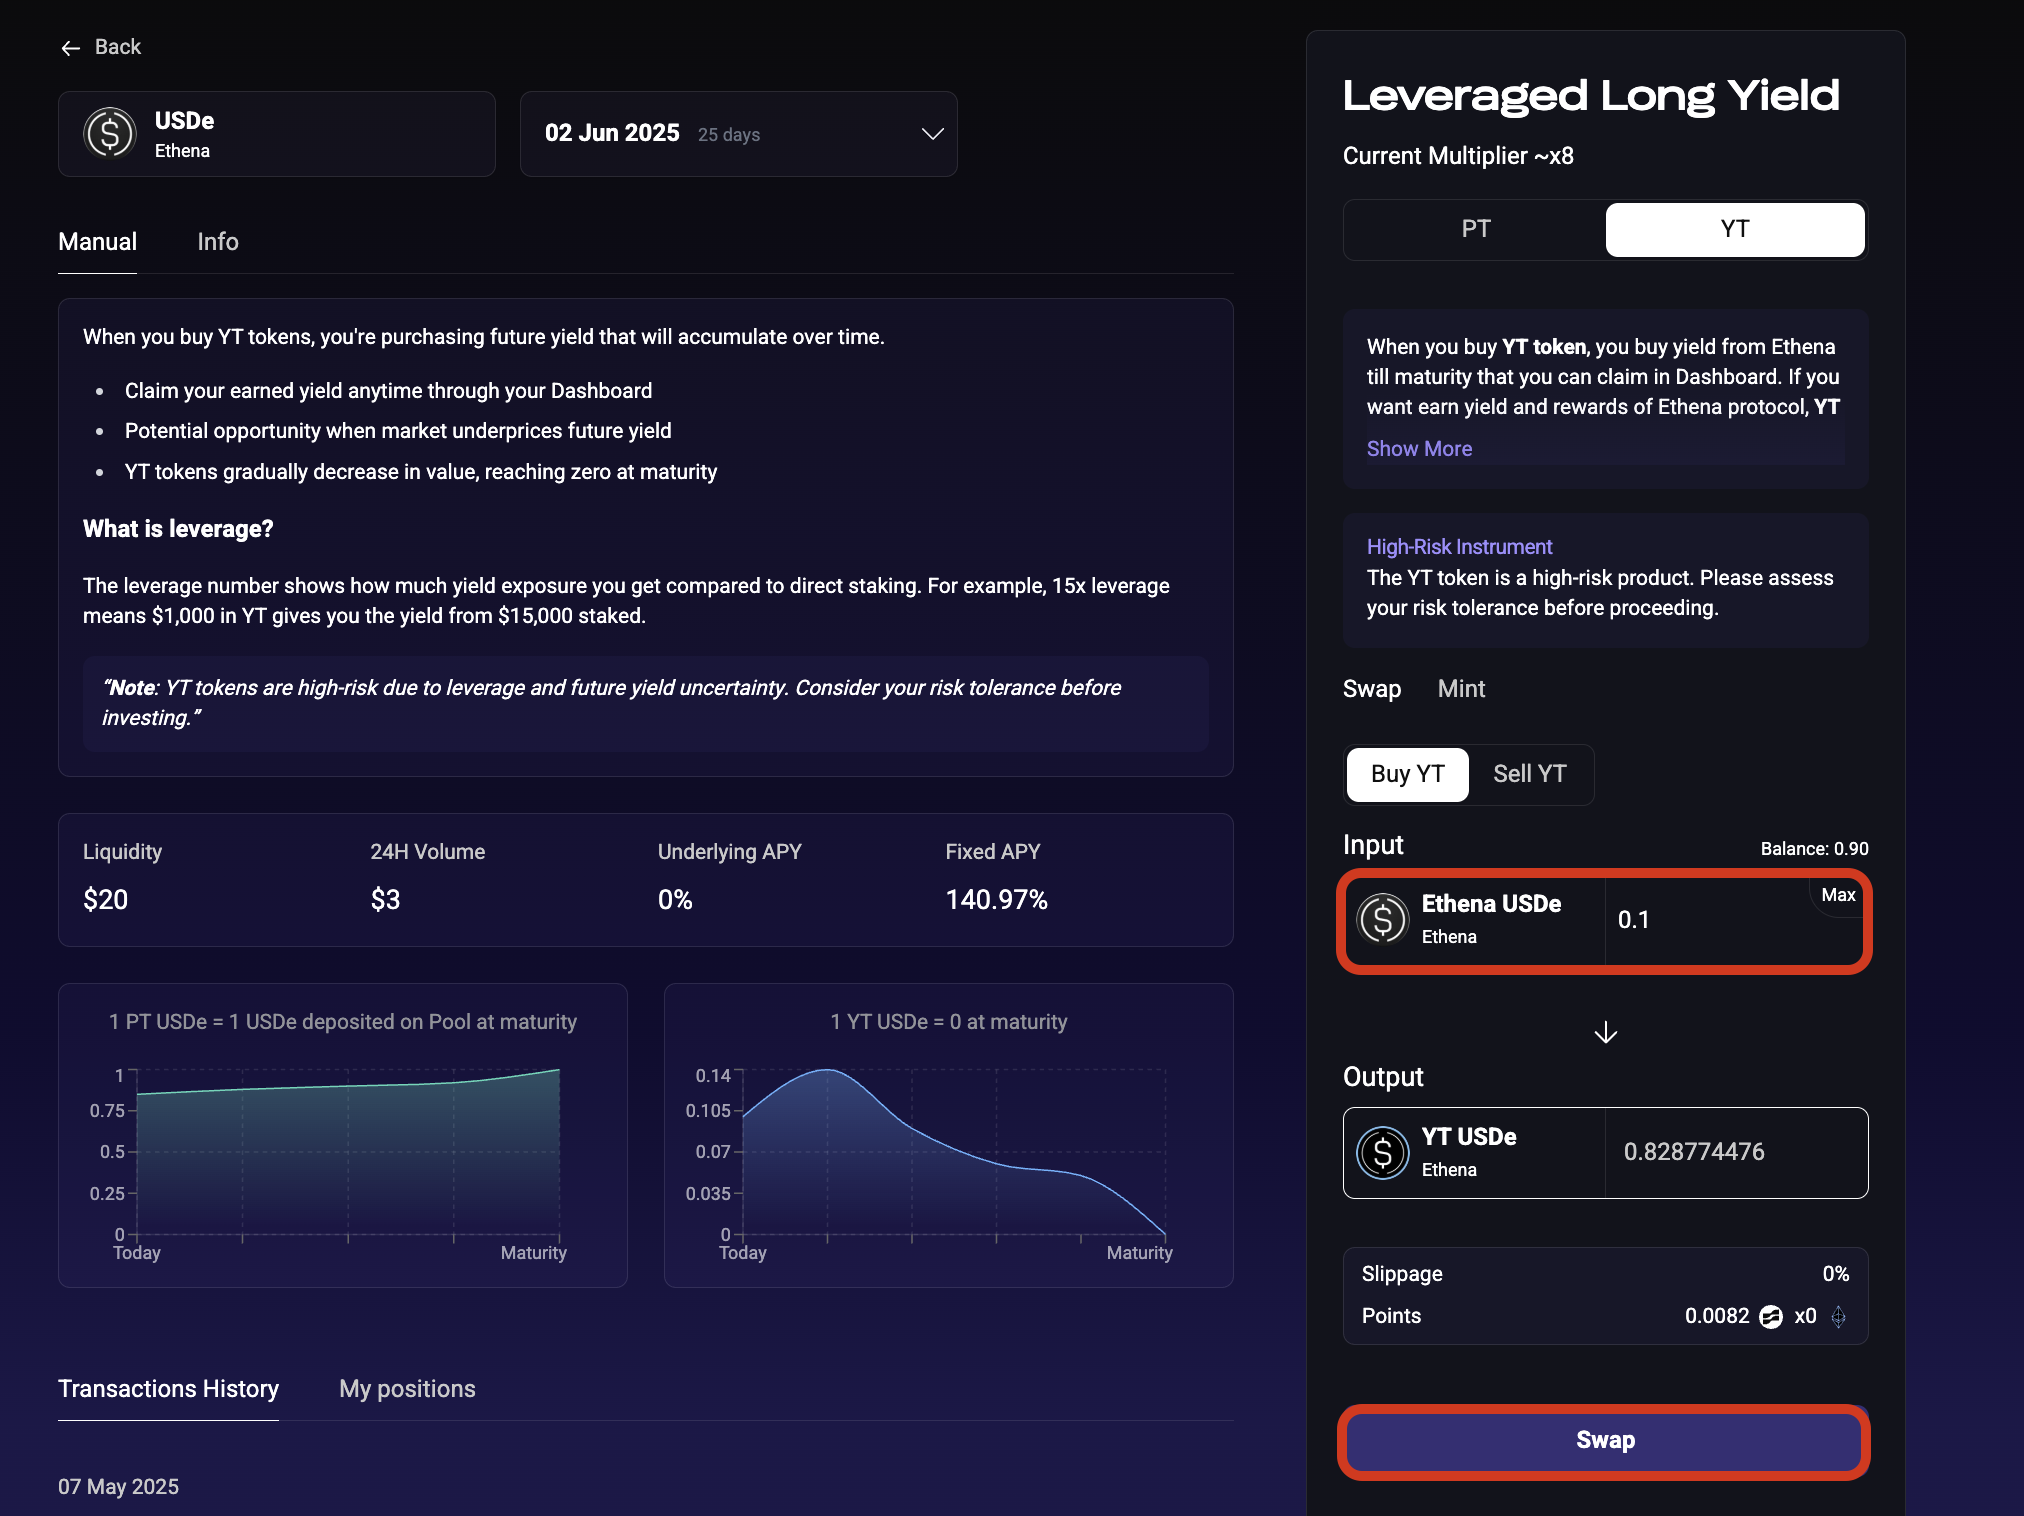Click the down arrow between Input and Output

(1605, 1032)
